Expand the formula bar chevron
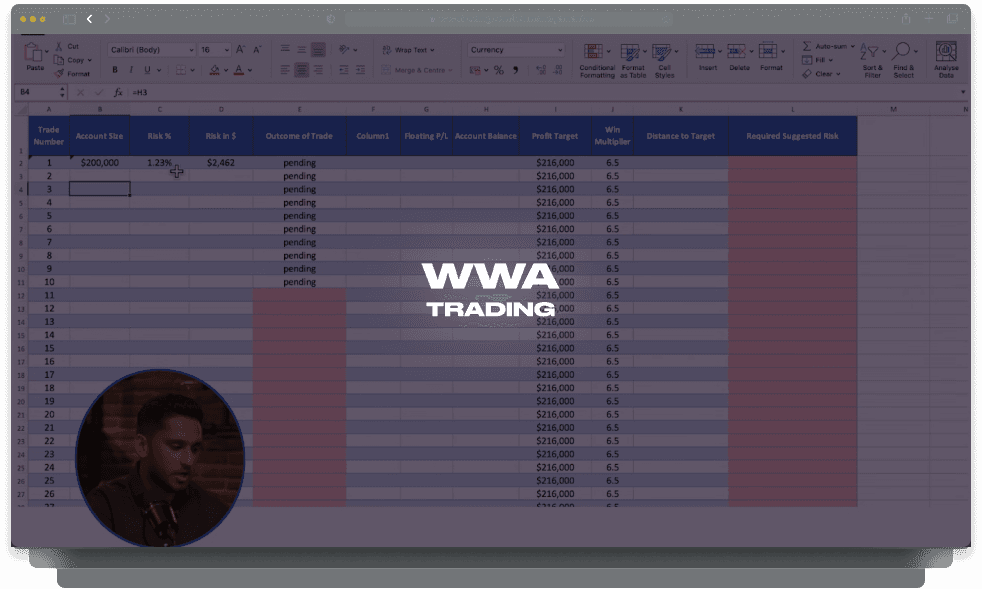Image resolution: width=982 pixels, height=589 pixels. (x=963, y=92)
